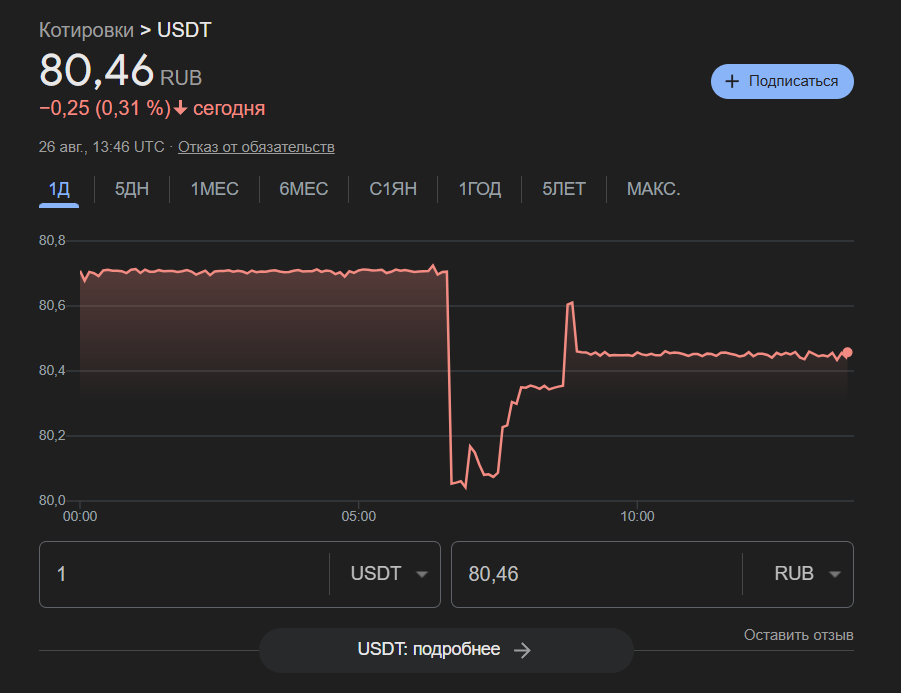Viewport: 901px width, 693px height.
Task: Show the 6МЕС chart range
Action: pyautogui.click(x=303, y=188)
